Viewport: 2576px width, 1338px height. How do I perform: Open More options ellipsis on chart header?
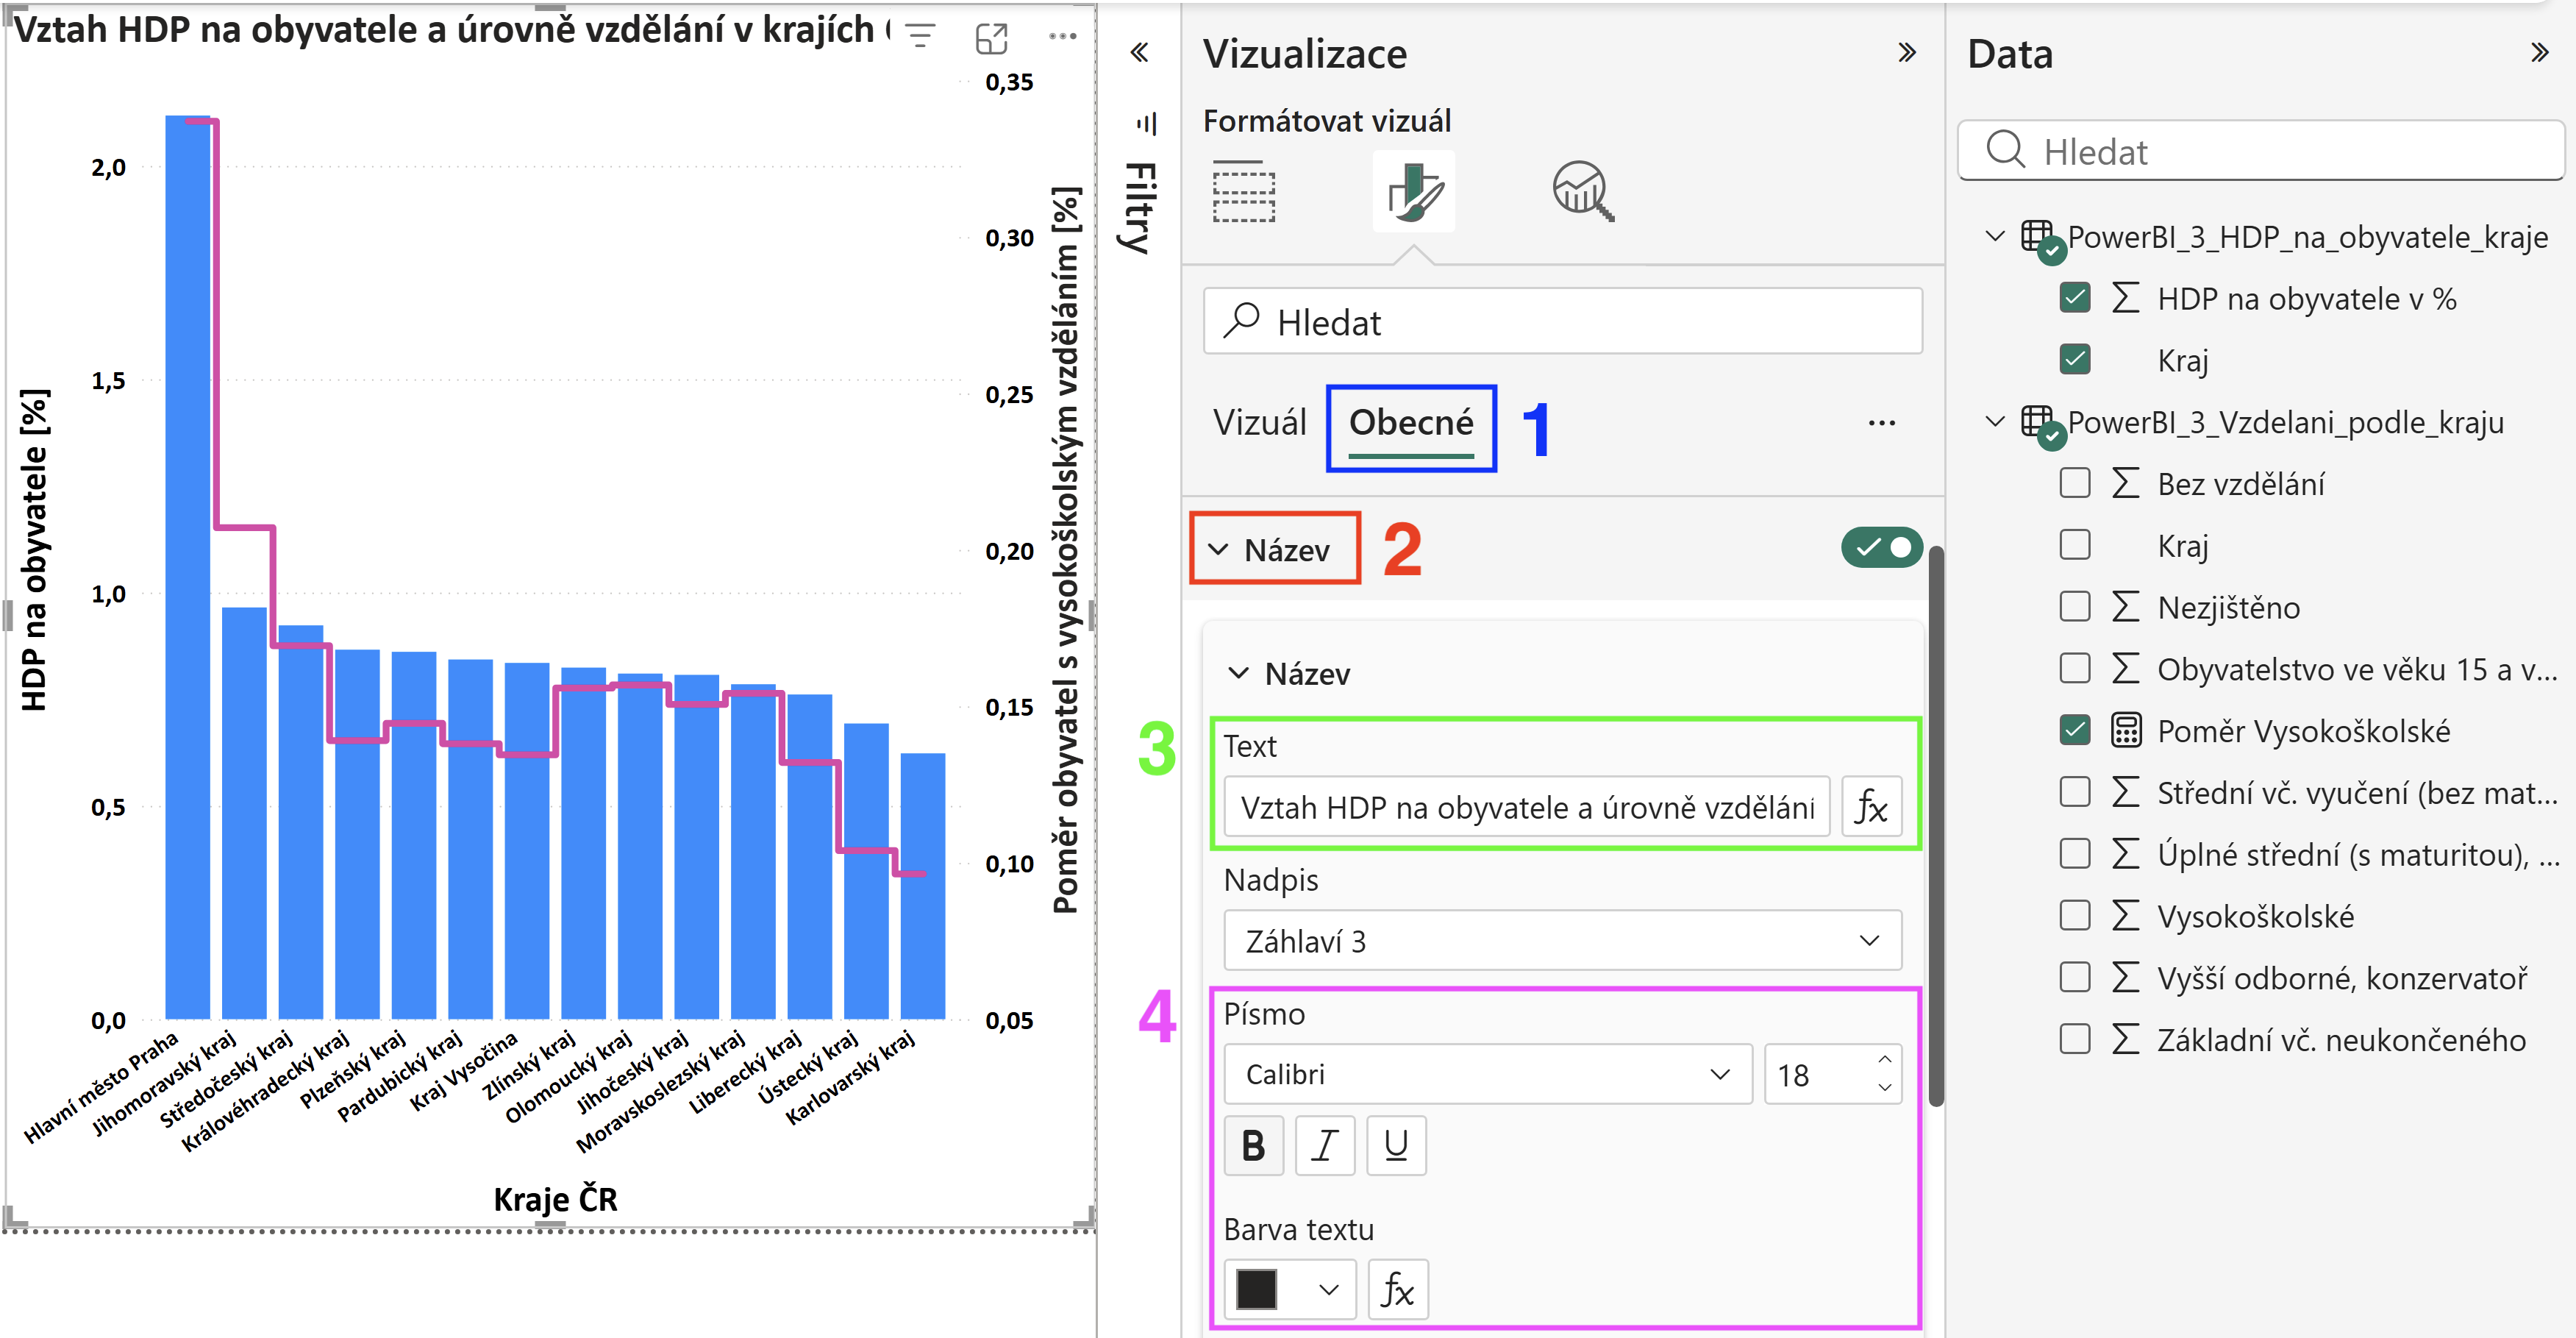1062,37
